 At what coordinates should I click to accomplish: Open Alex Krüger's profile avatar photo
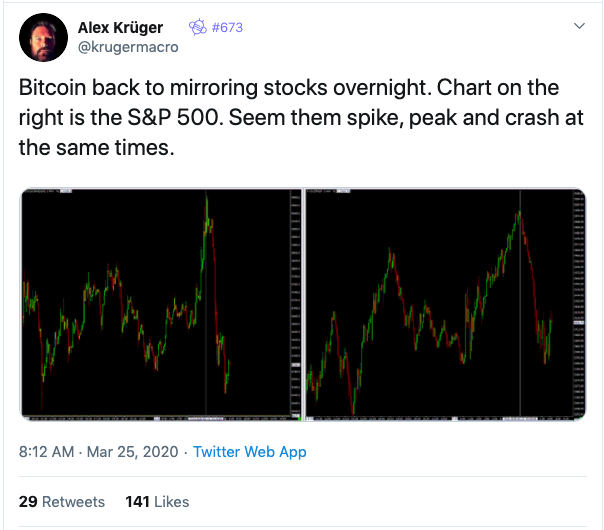pyautogui.click(x=43, y=37)
